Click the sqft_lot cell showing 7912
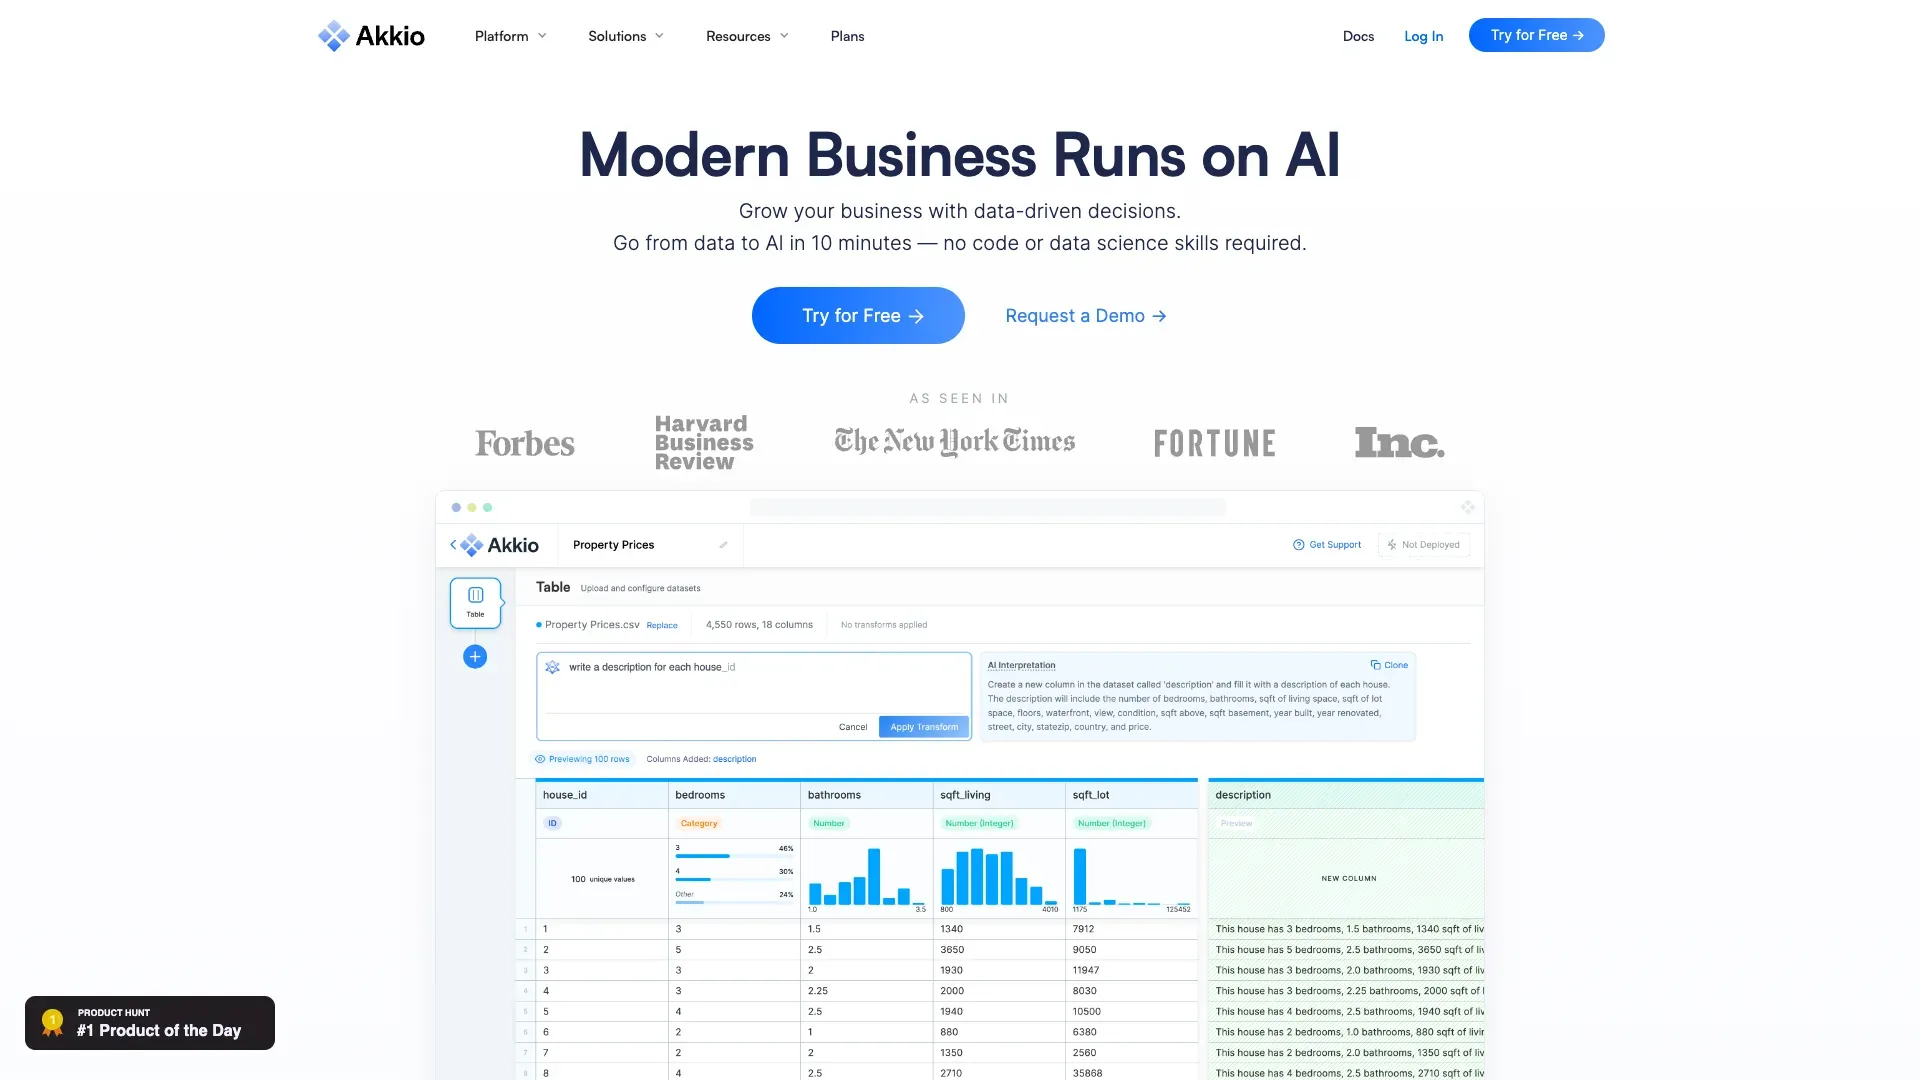 1132,929
